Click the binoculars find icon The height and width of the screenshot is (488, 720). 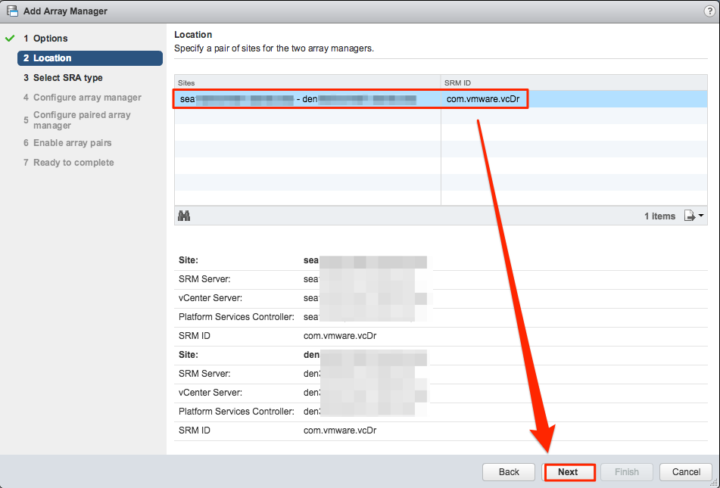click(184, 216)
